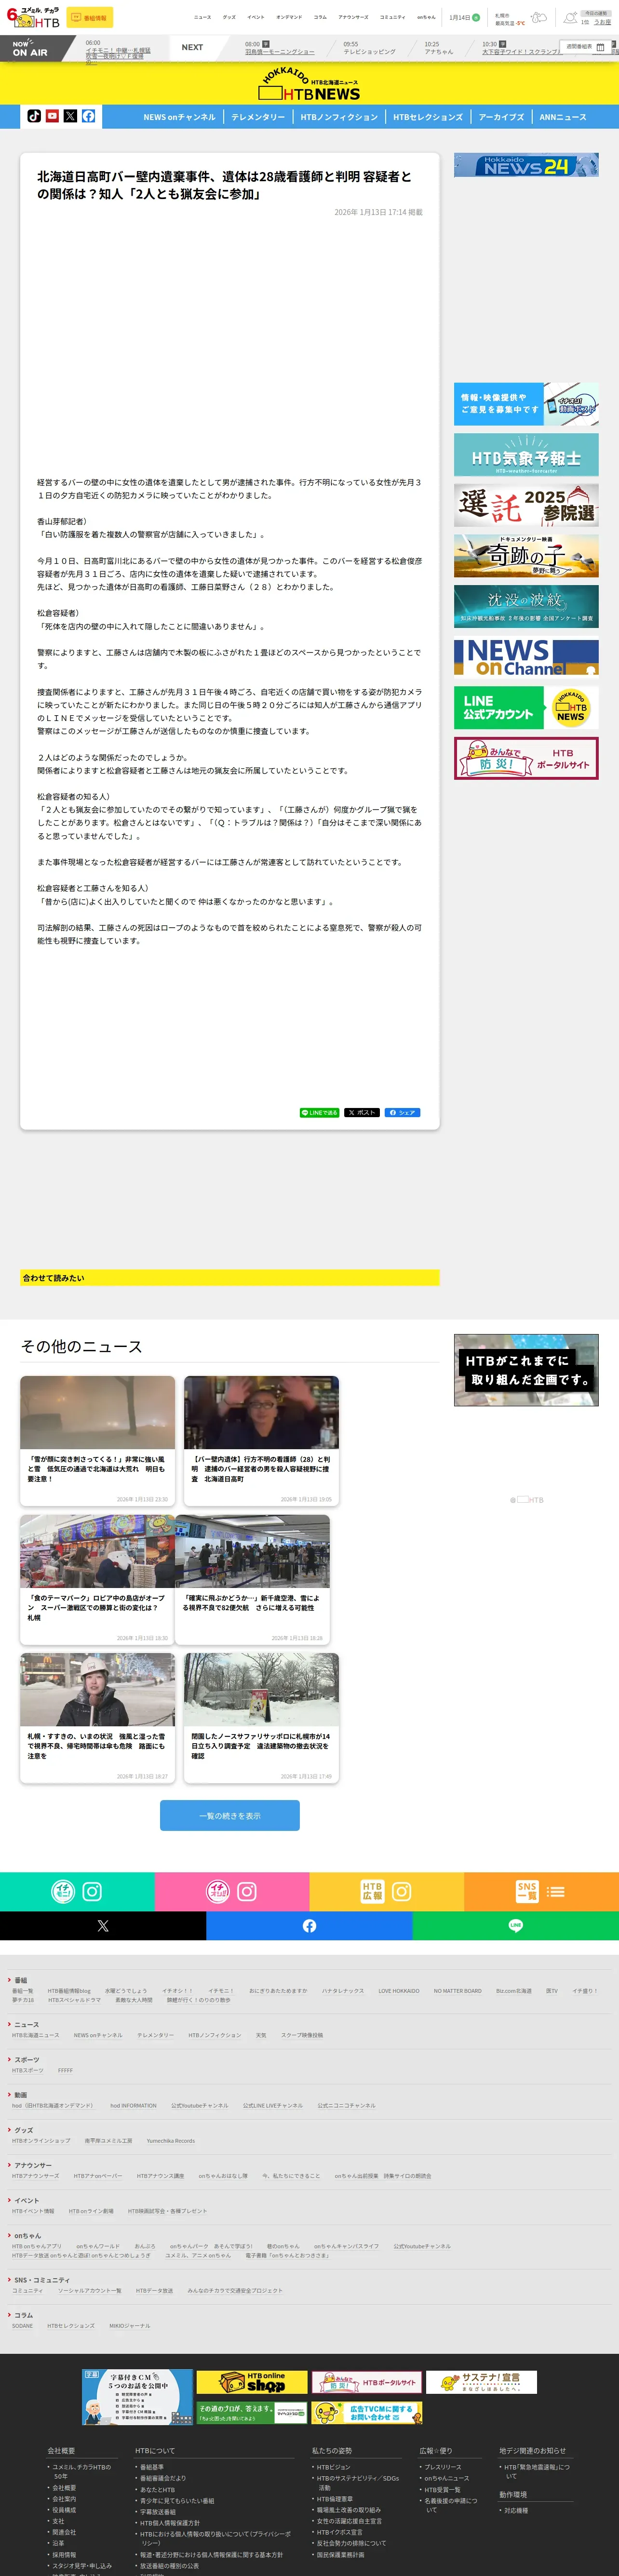This screenshot has height=2576, width=619.
Task: Open the アーカイブズ menu item
Action: tap(501, 117)
